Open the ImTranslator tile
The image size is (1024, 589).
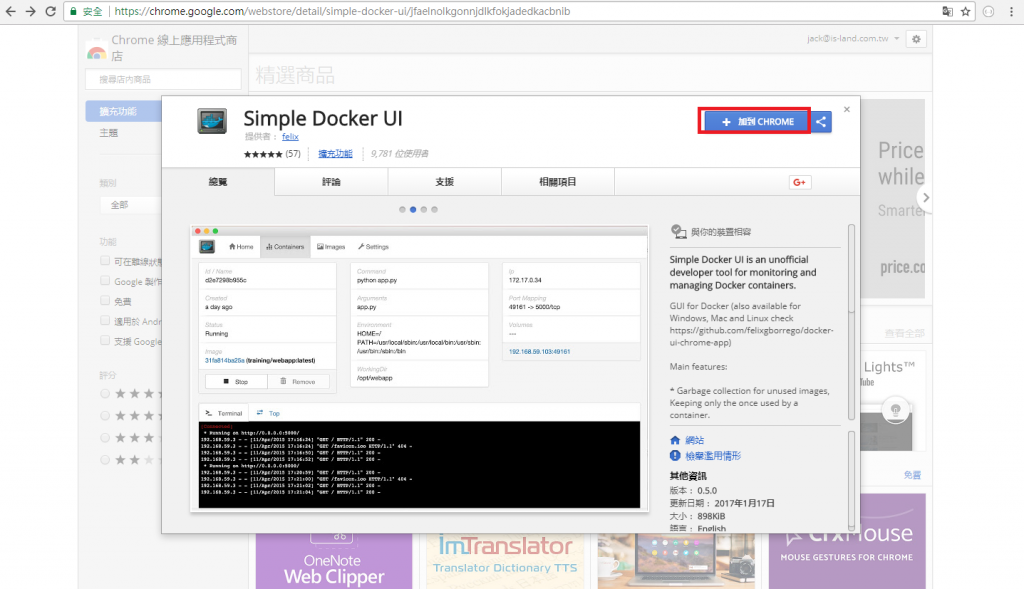point(505,561)
